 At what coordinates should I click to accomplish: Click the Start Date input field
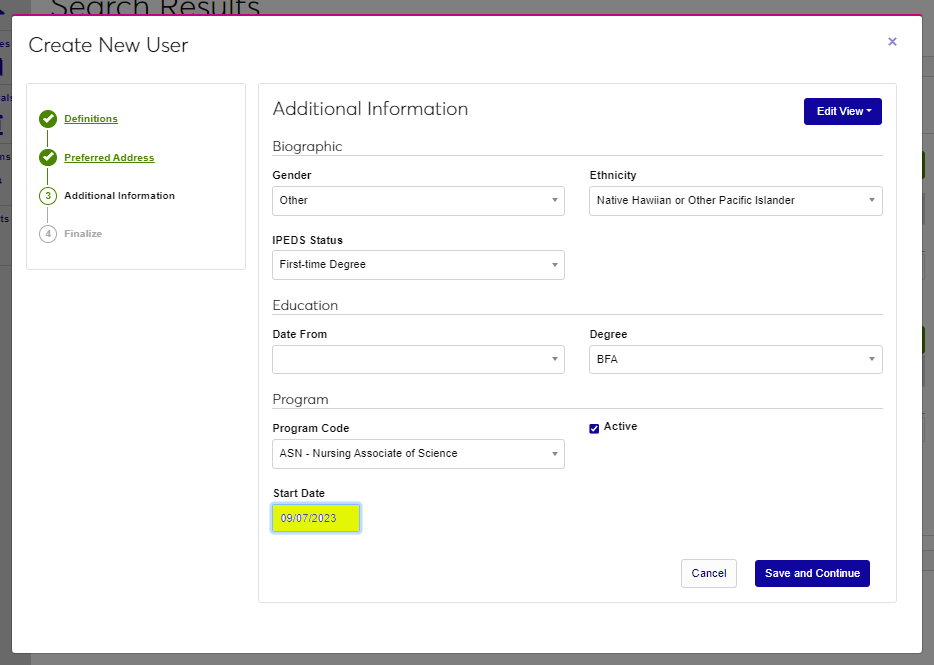pyautogui.click(x=316, y=518)
